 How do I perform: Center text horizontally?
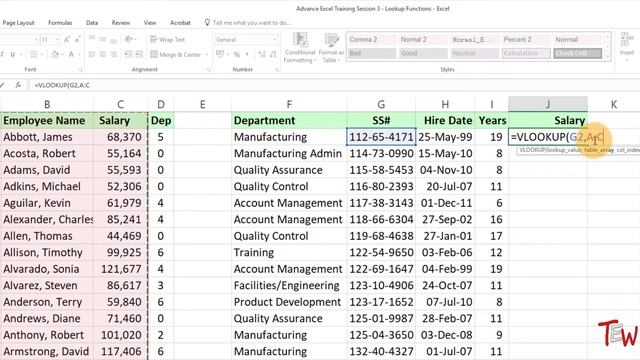coord(103,54)
